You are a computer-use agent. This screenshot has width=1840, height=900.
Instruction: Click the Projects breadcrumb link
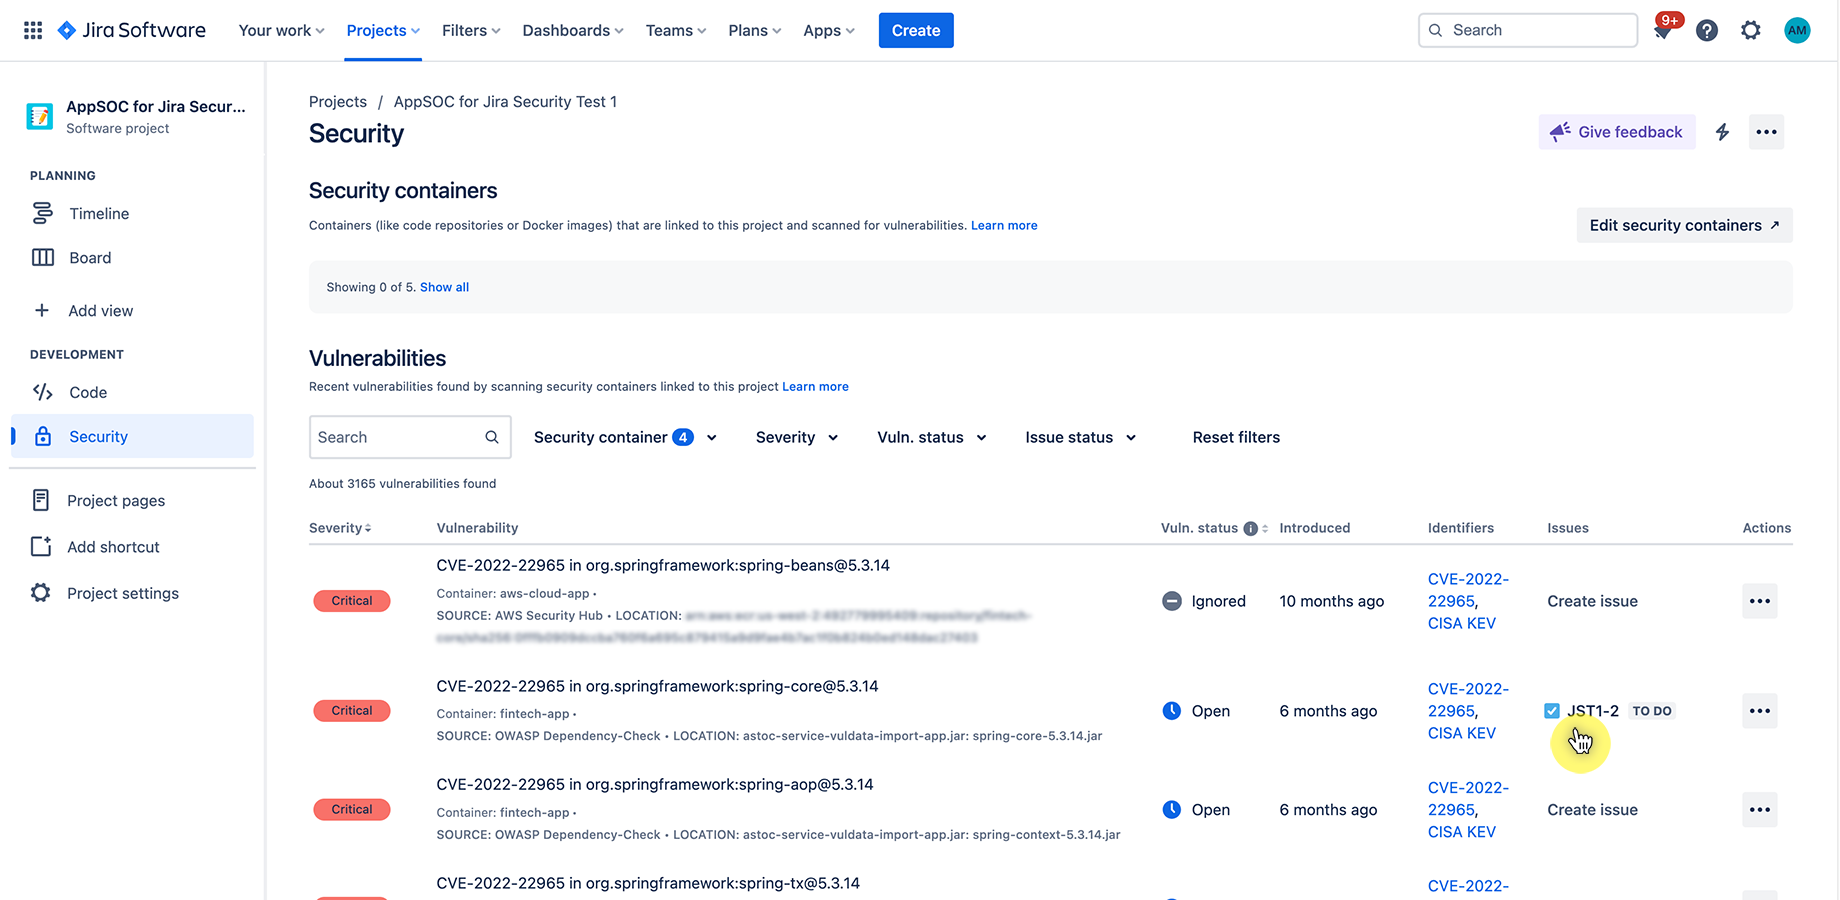(x=338, y=102)
